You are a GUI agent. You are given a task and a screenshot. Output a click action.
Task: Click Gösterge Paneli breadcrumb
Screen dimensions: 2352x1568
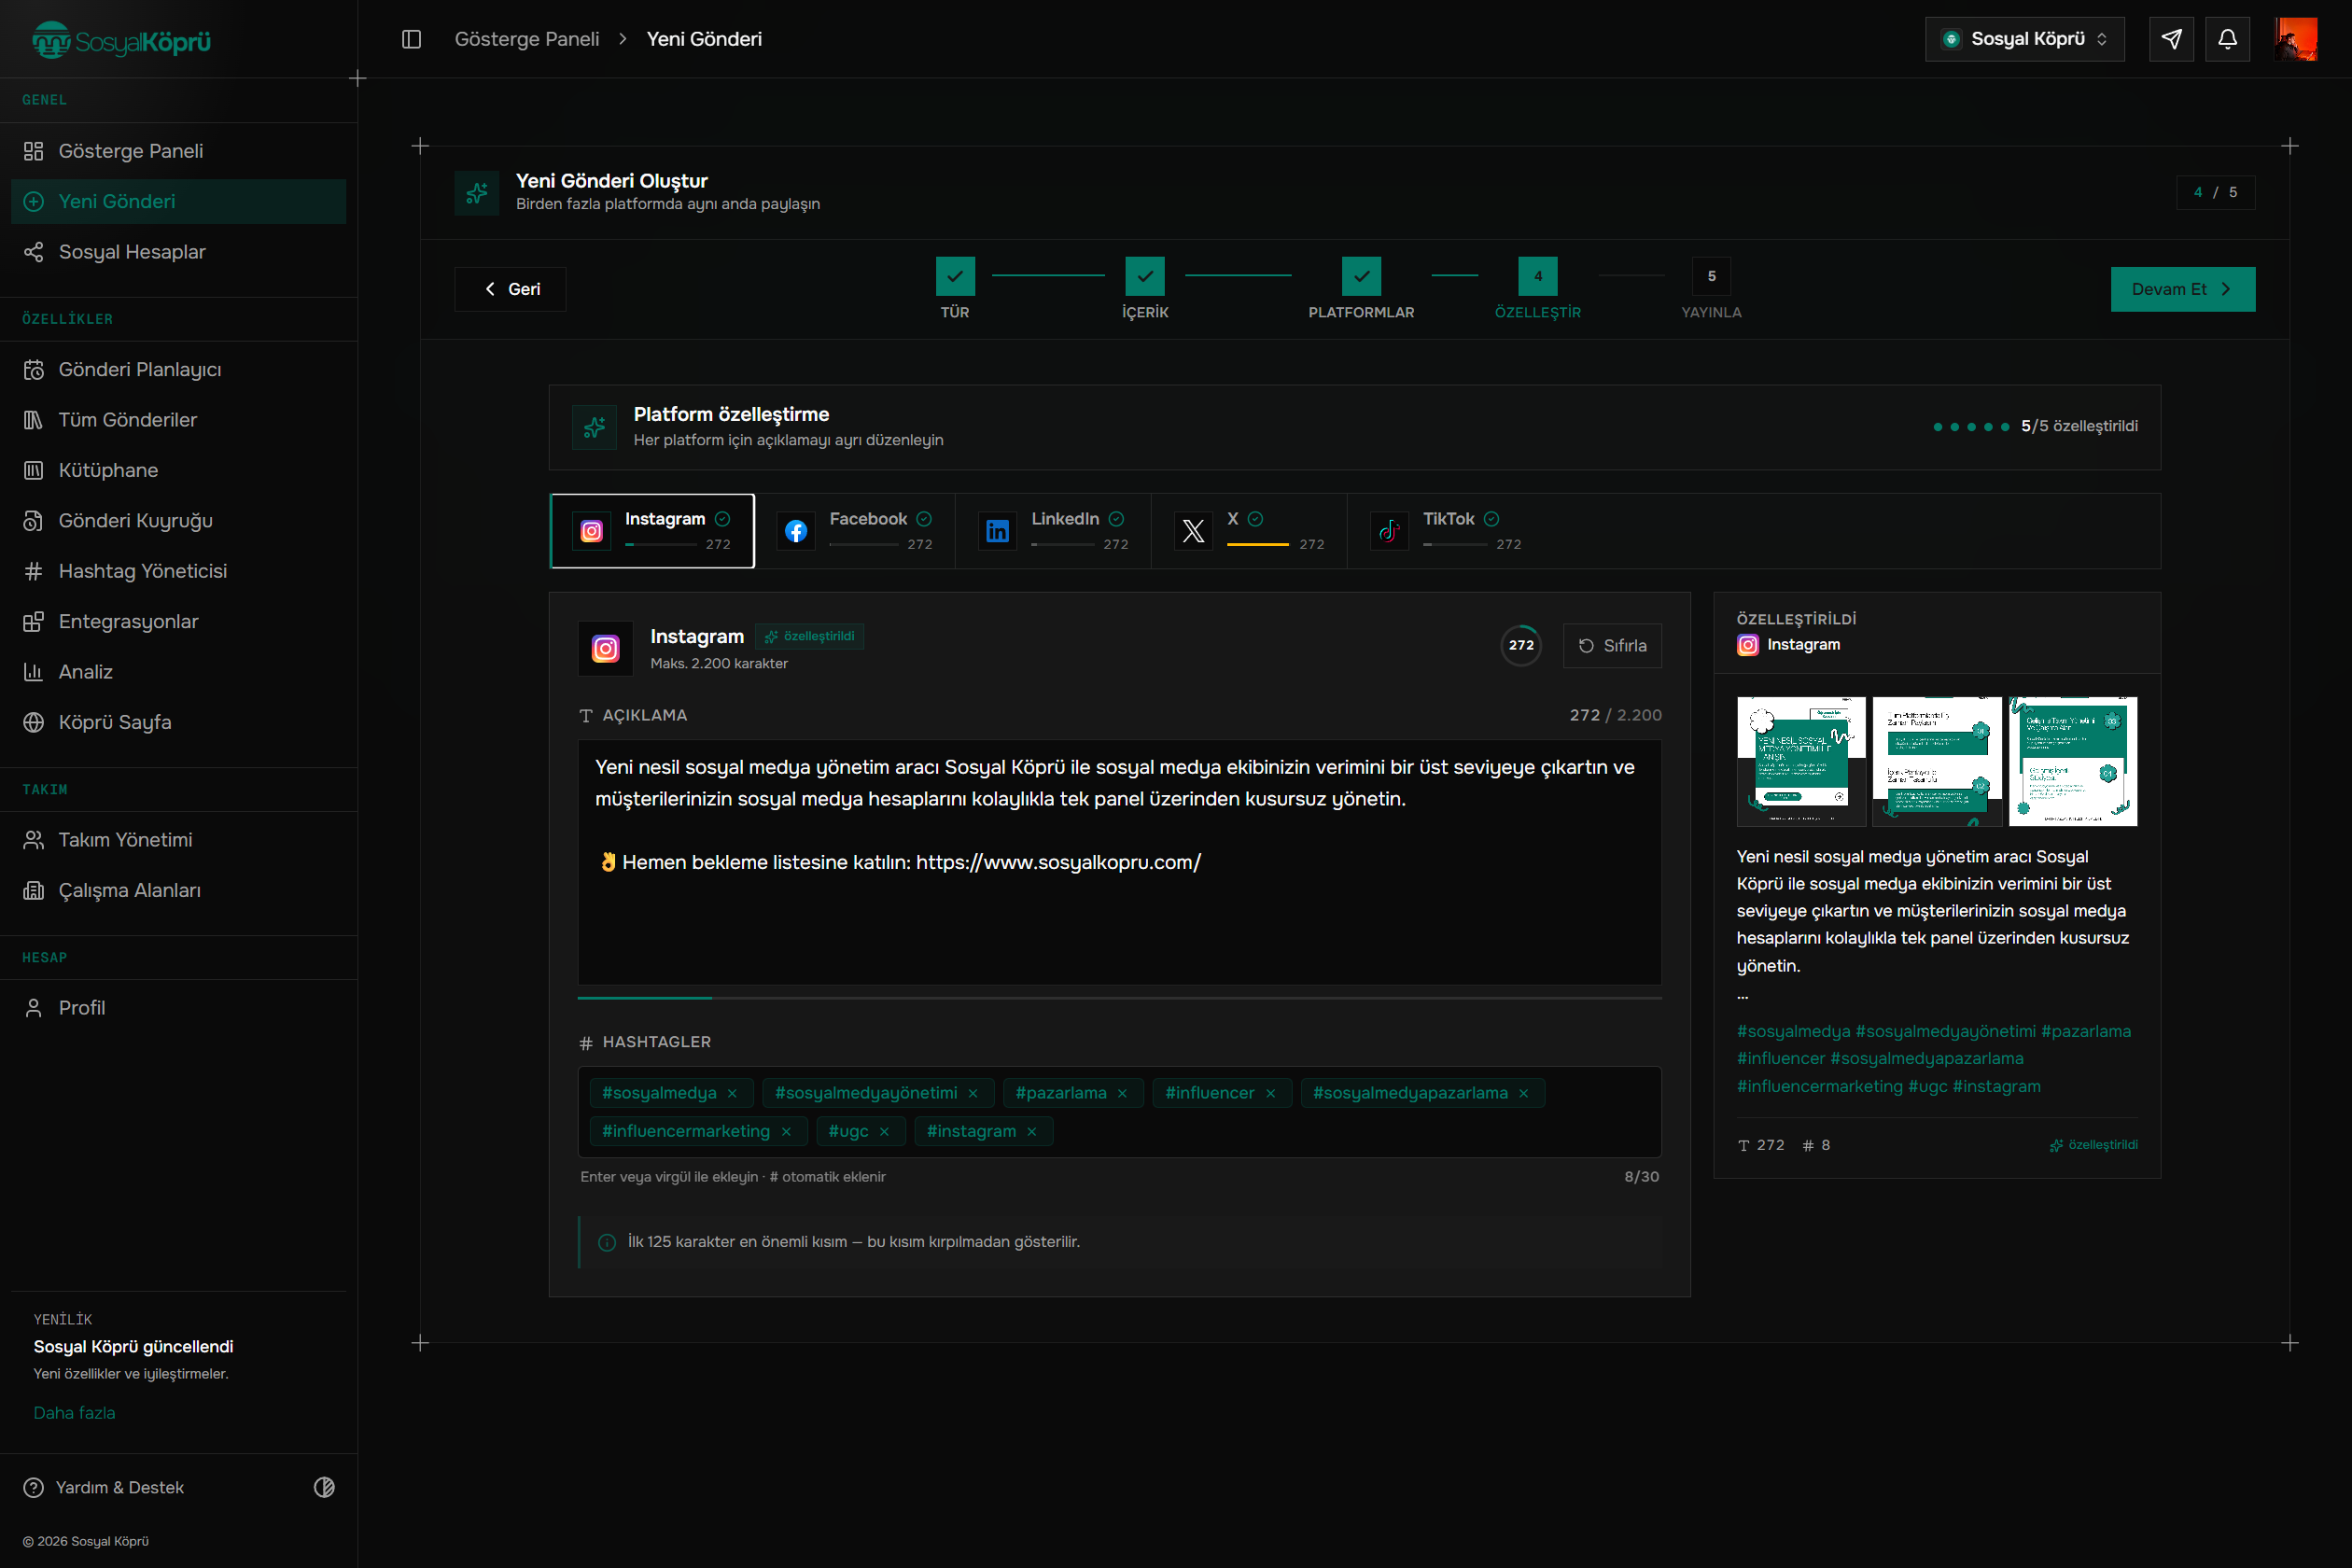(x=527, y=39)
